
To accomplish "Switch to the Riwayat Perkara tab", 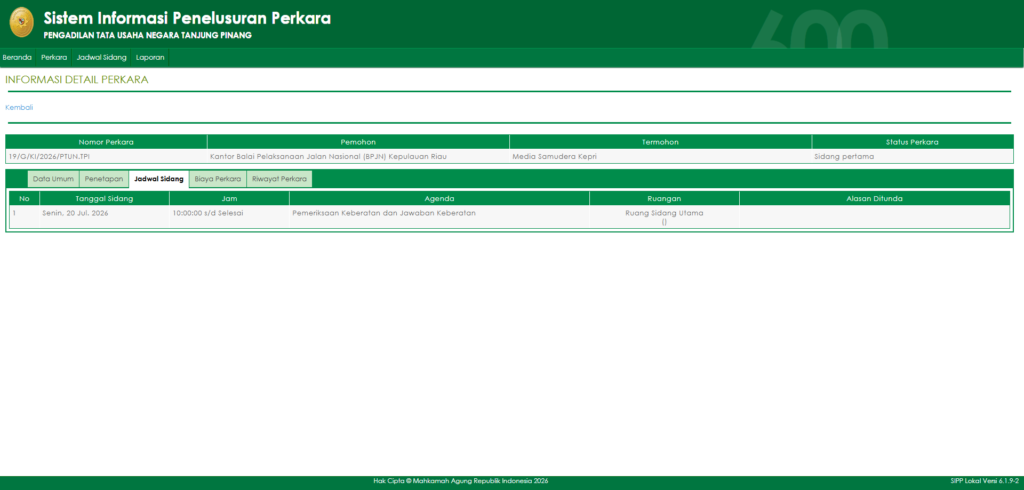I will 280,179.
